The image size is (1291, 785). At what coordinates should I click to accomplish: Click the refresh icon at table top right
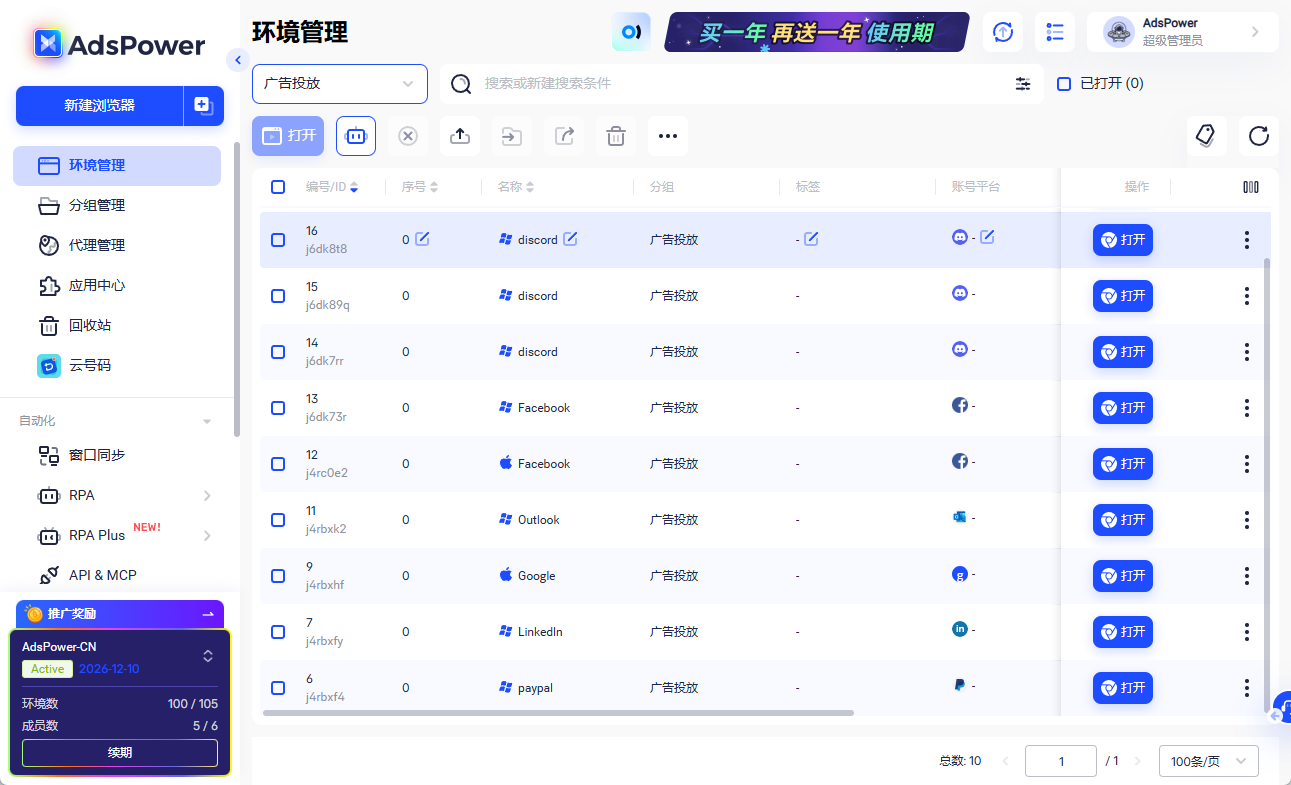[x=1259, y=135]
